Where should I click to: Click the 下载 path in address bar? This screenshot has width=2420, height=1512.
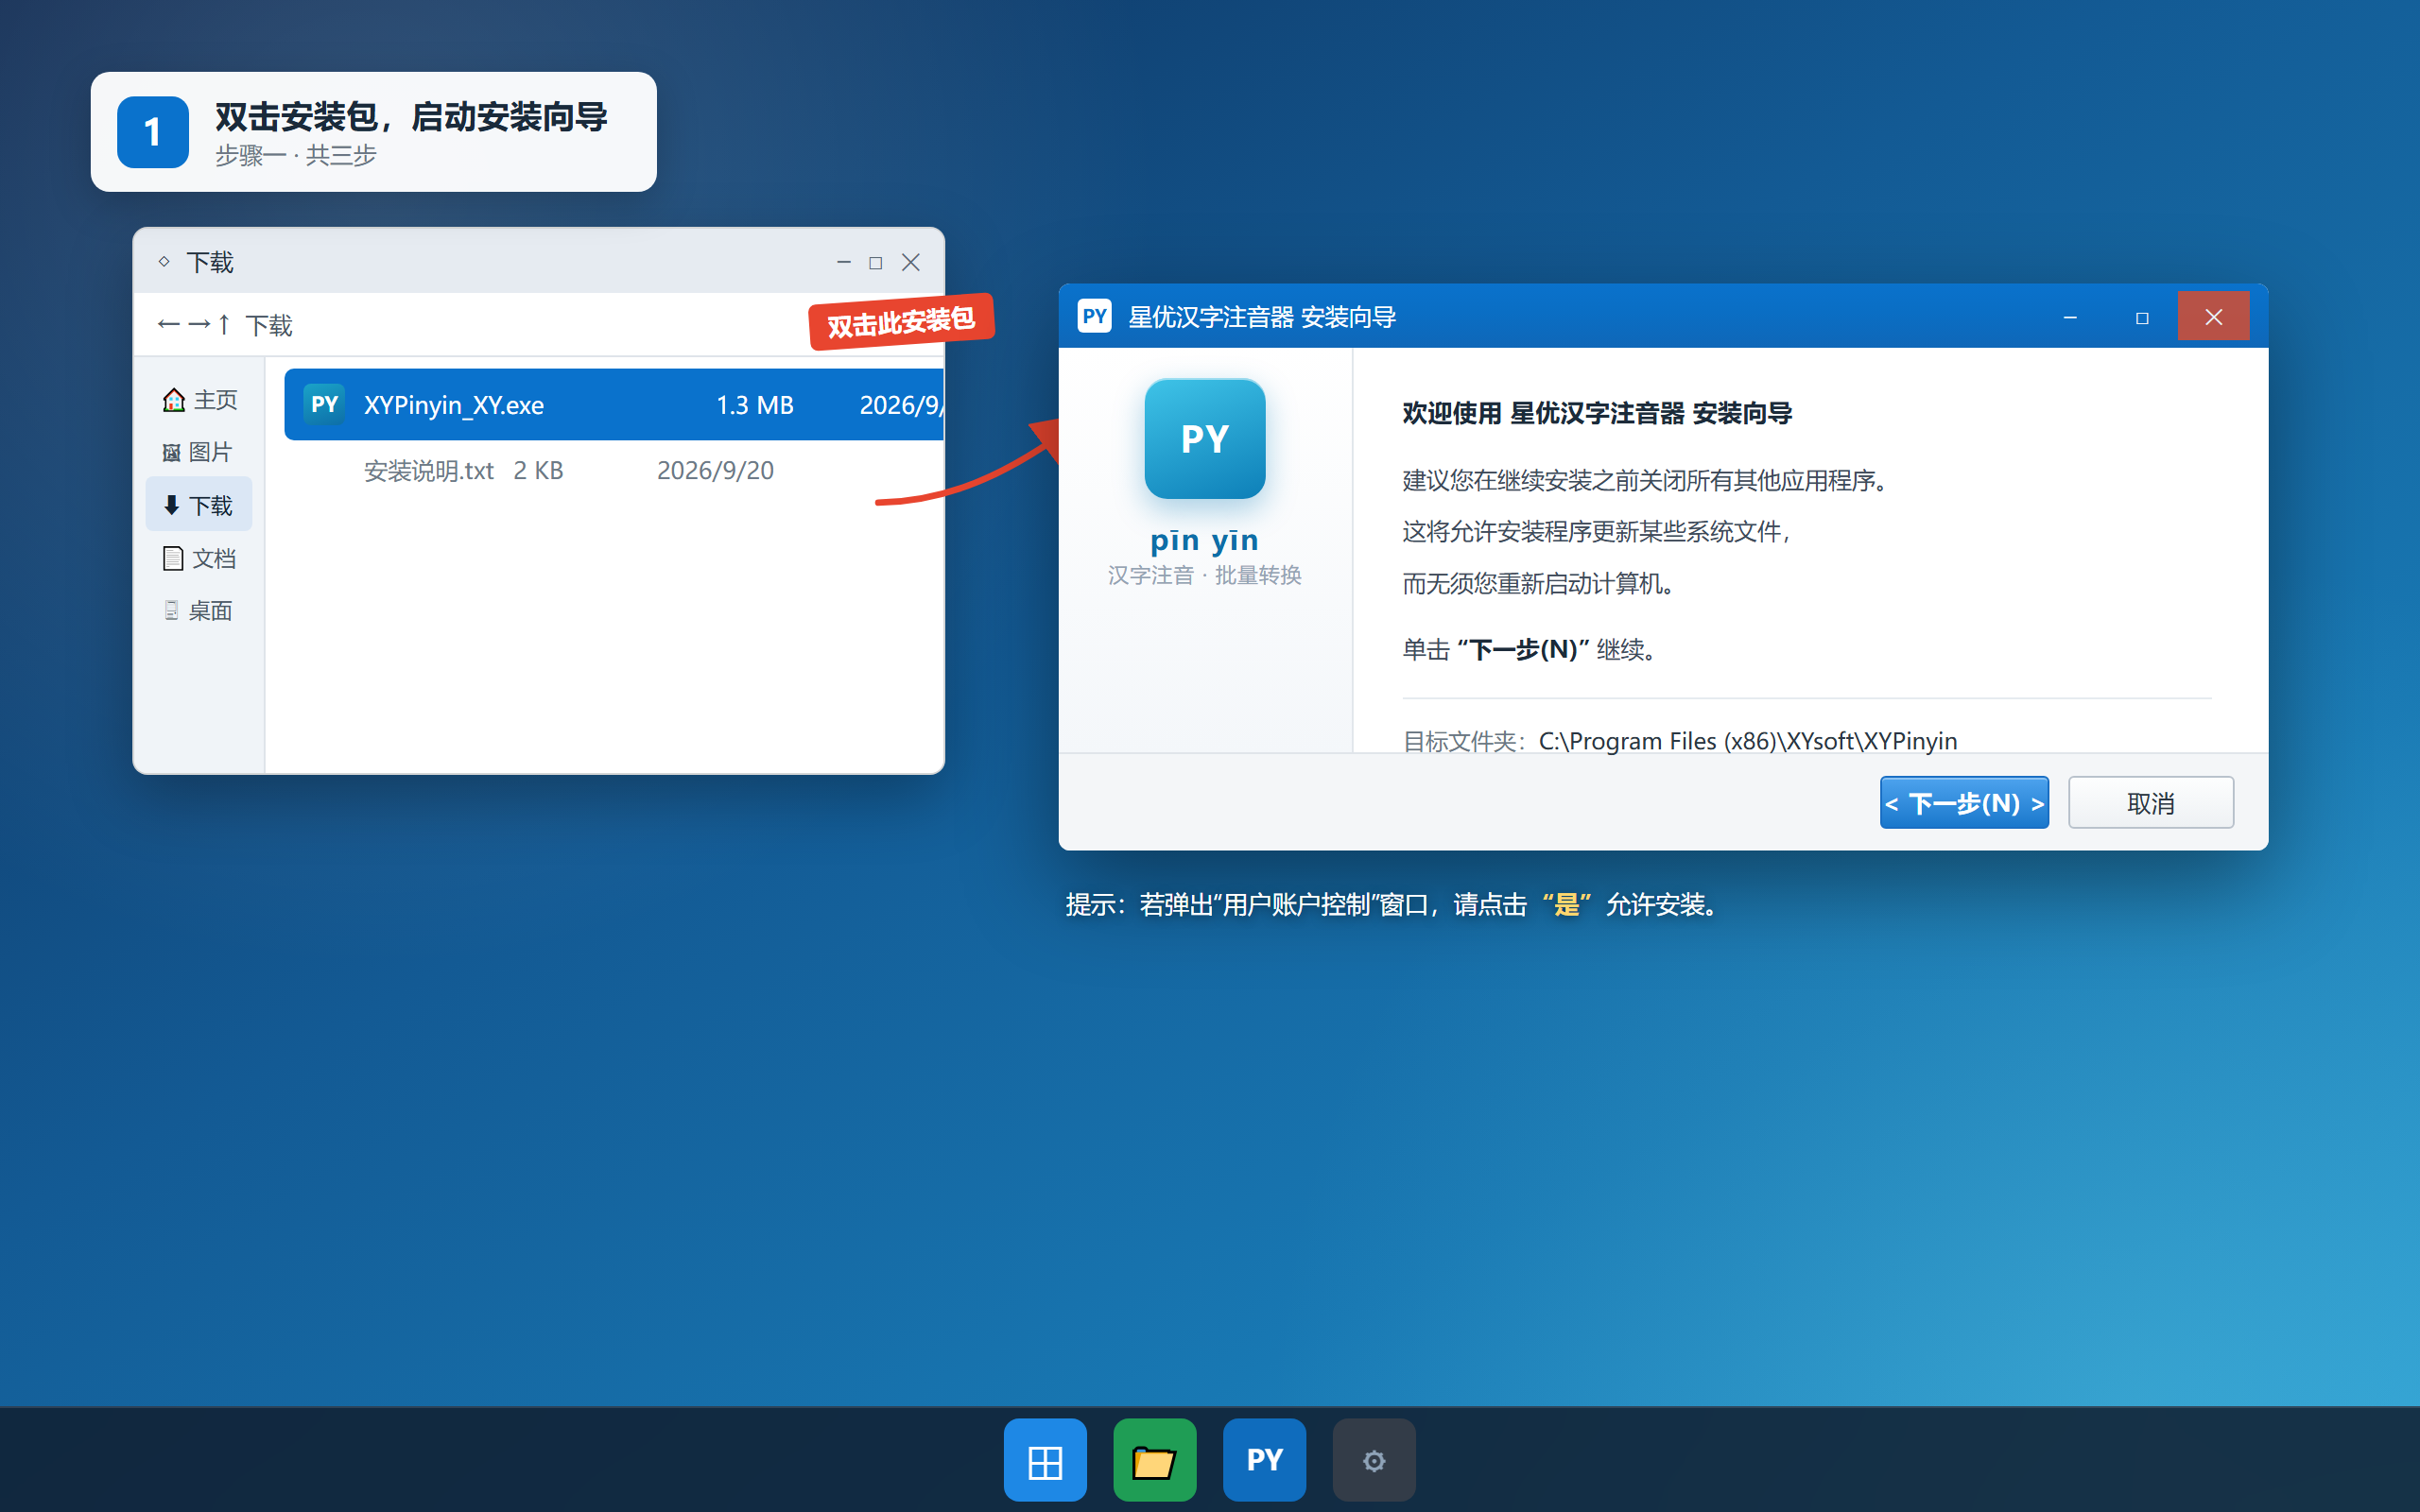point(269,325)
